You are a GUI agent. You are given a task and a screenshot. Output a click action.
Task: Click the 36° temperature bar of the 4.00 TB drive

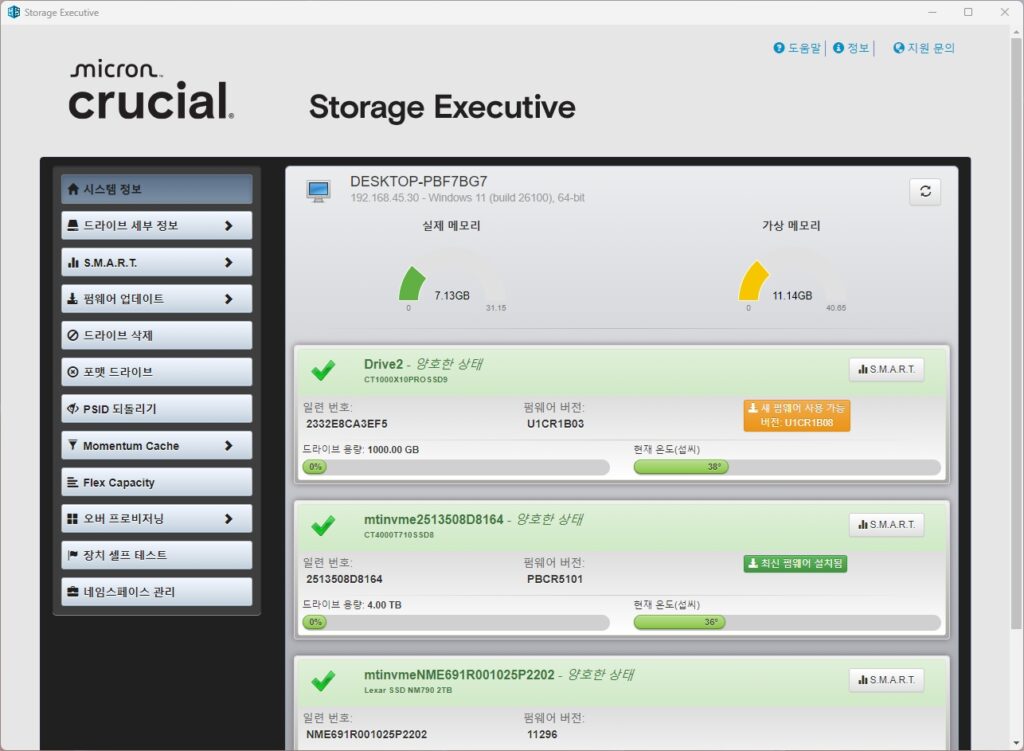[x=786, y=622]
